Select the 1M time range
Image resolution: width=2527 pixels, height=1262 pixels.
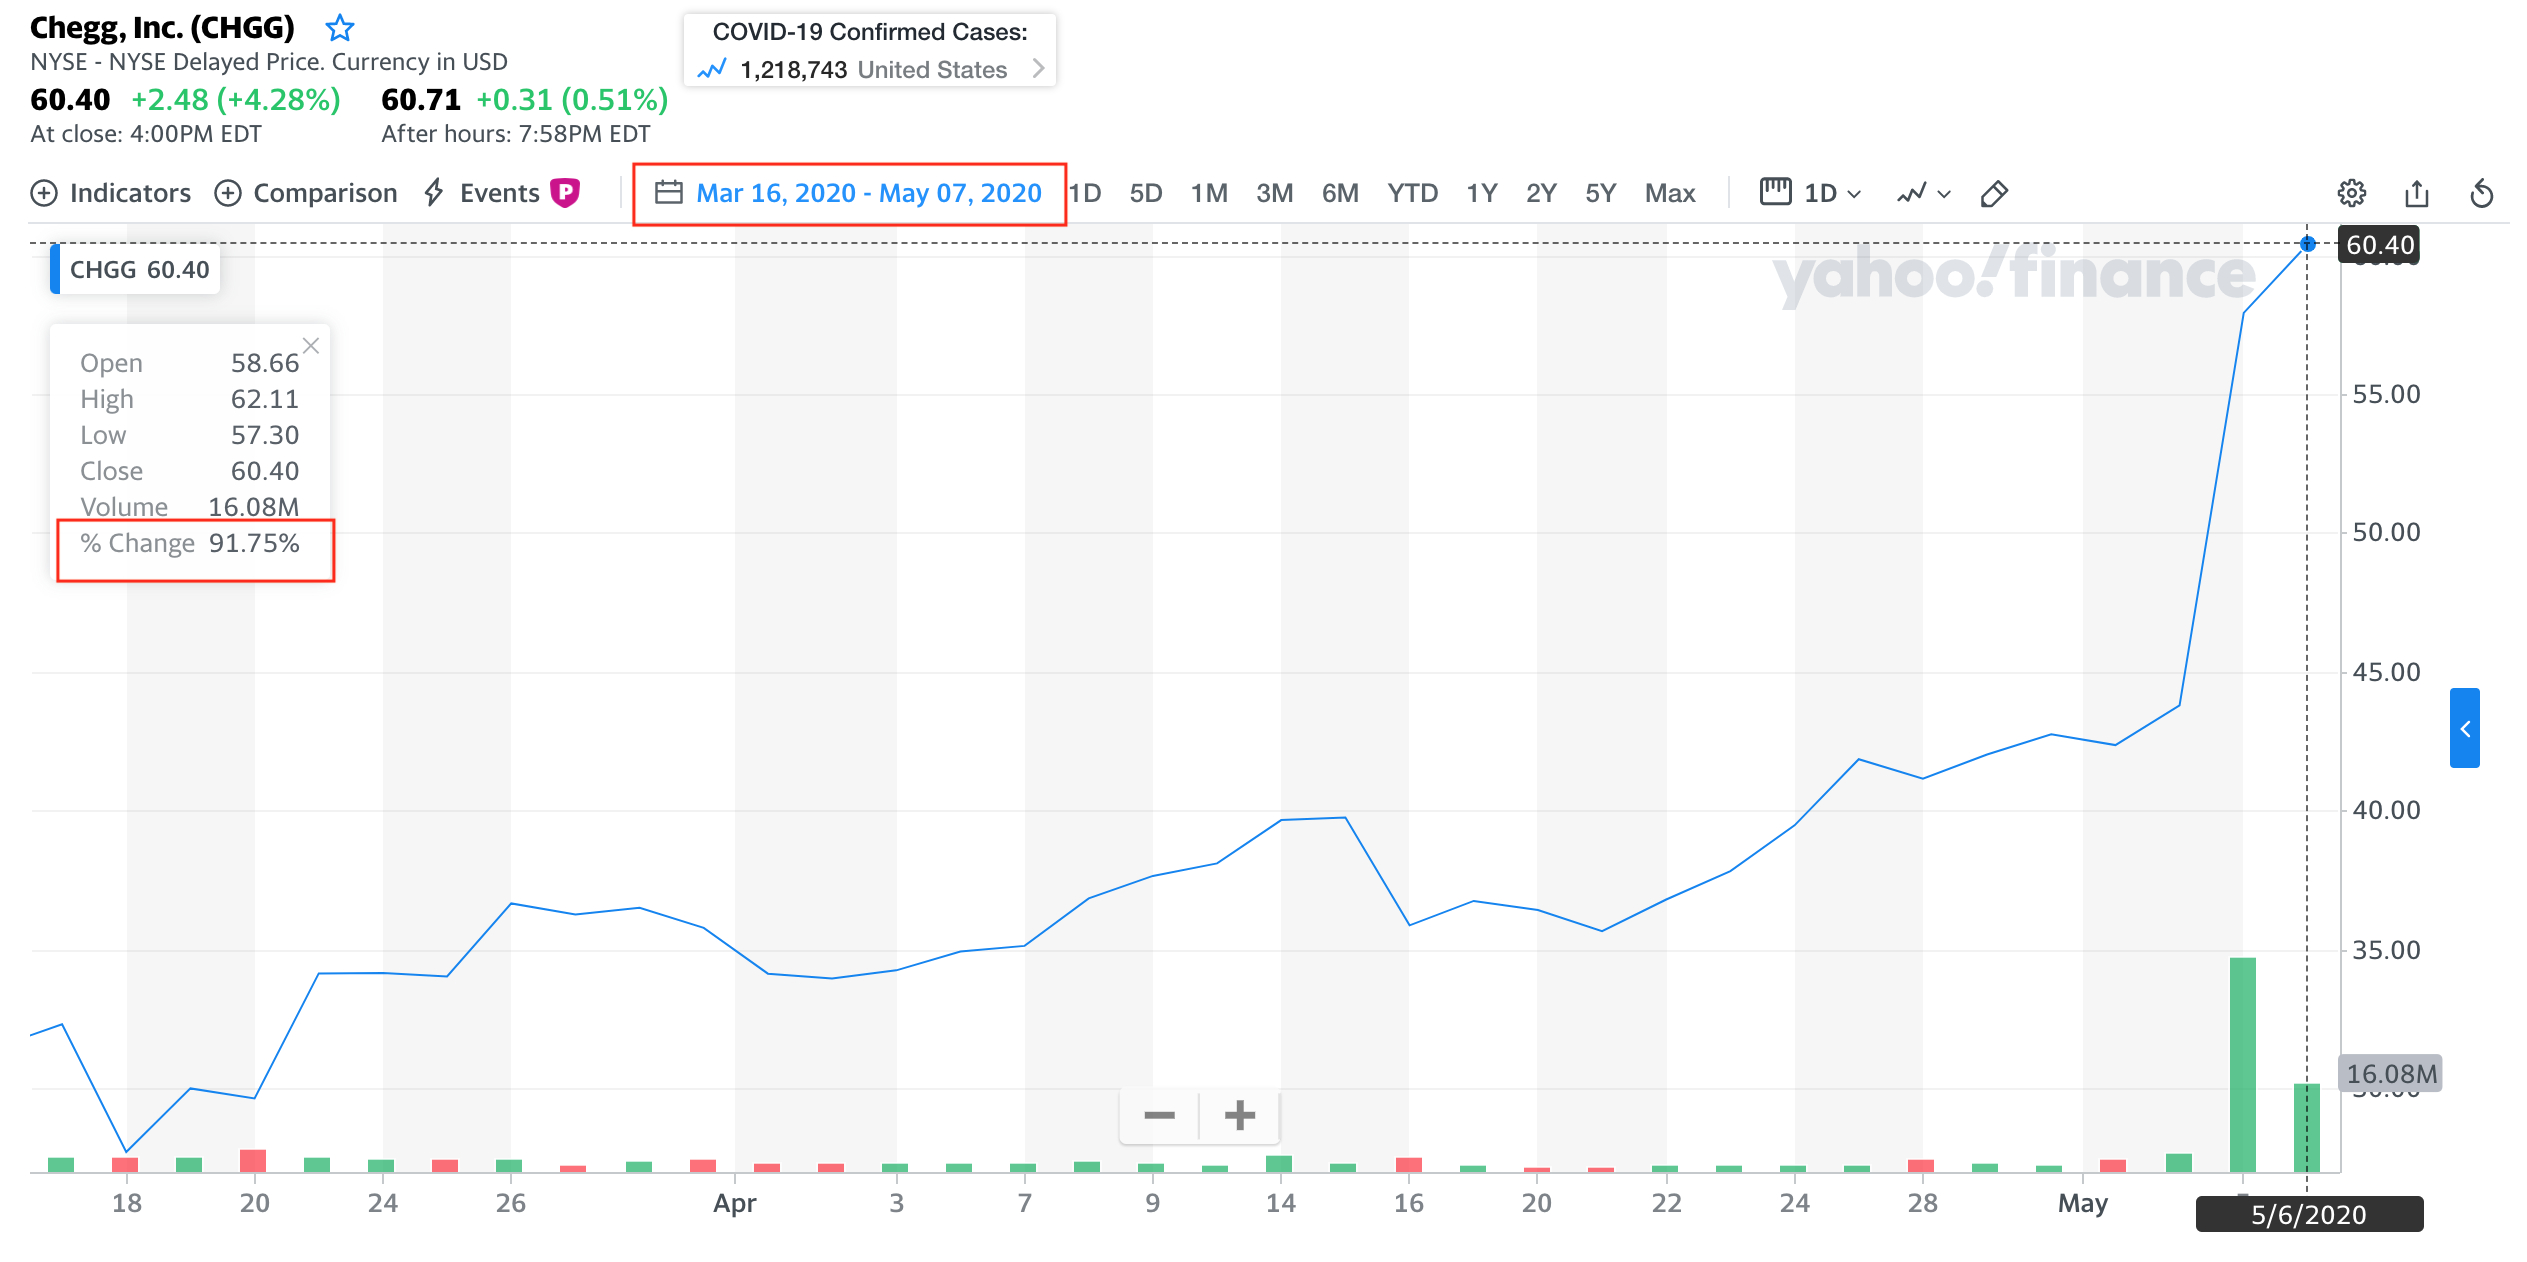(1209, 193)
